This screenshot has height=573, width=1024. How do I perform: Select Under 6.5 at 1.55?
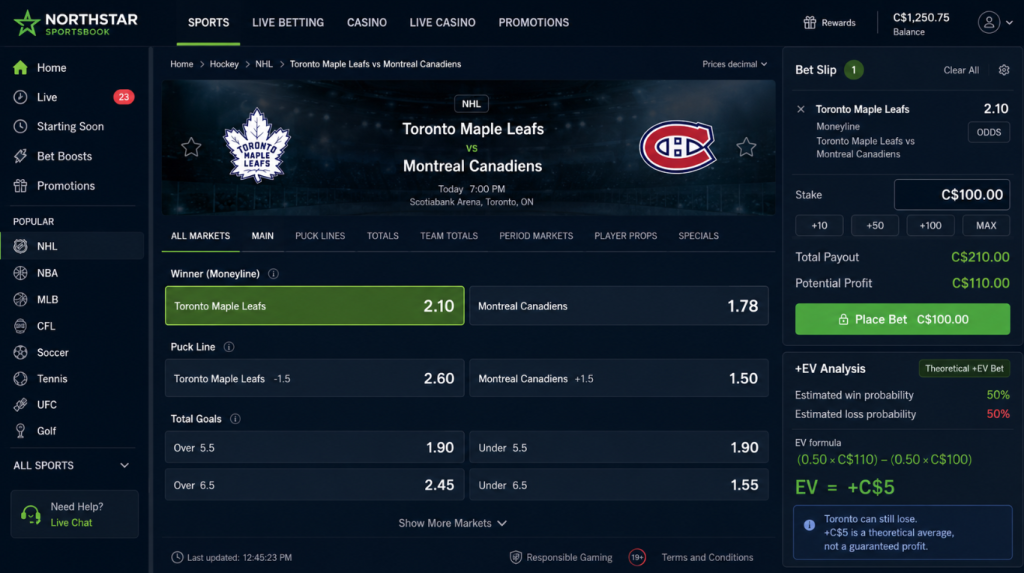(619, 485)
